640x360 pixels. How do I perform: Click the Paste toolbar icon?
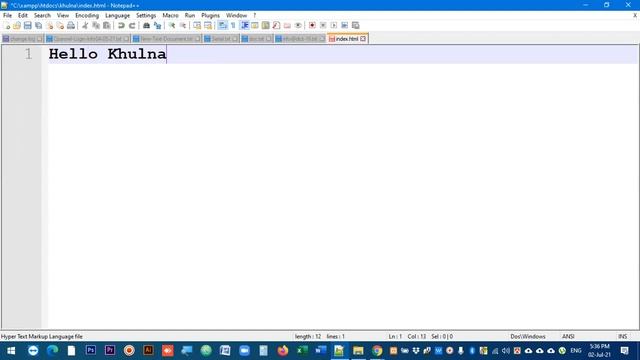(x=107, y=26)
